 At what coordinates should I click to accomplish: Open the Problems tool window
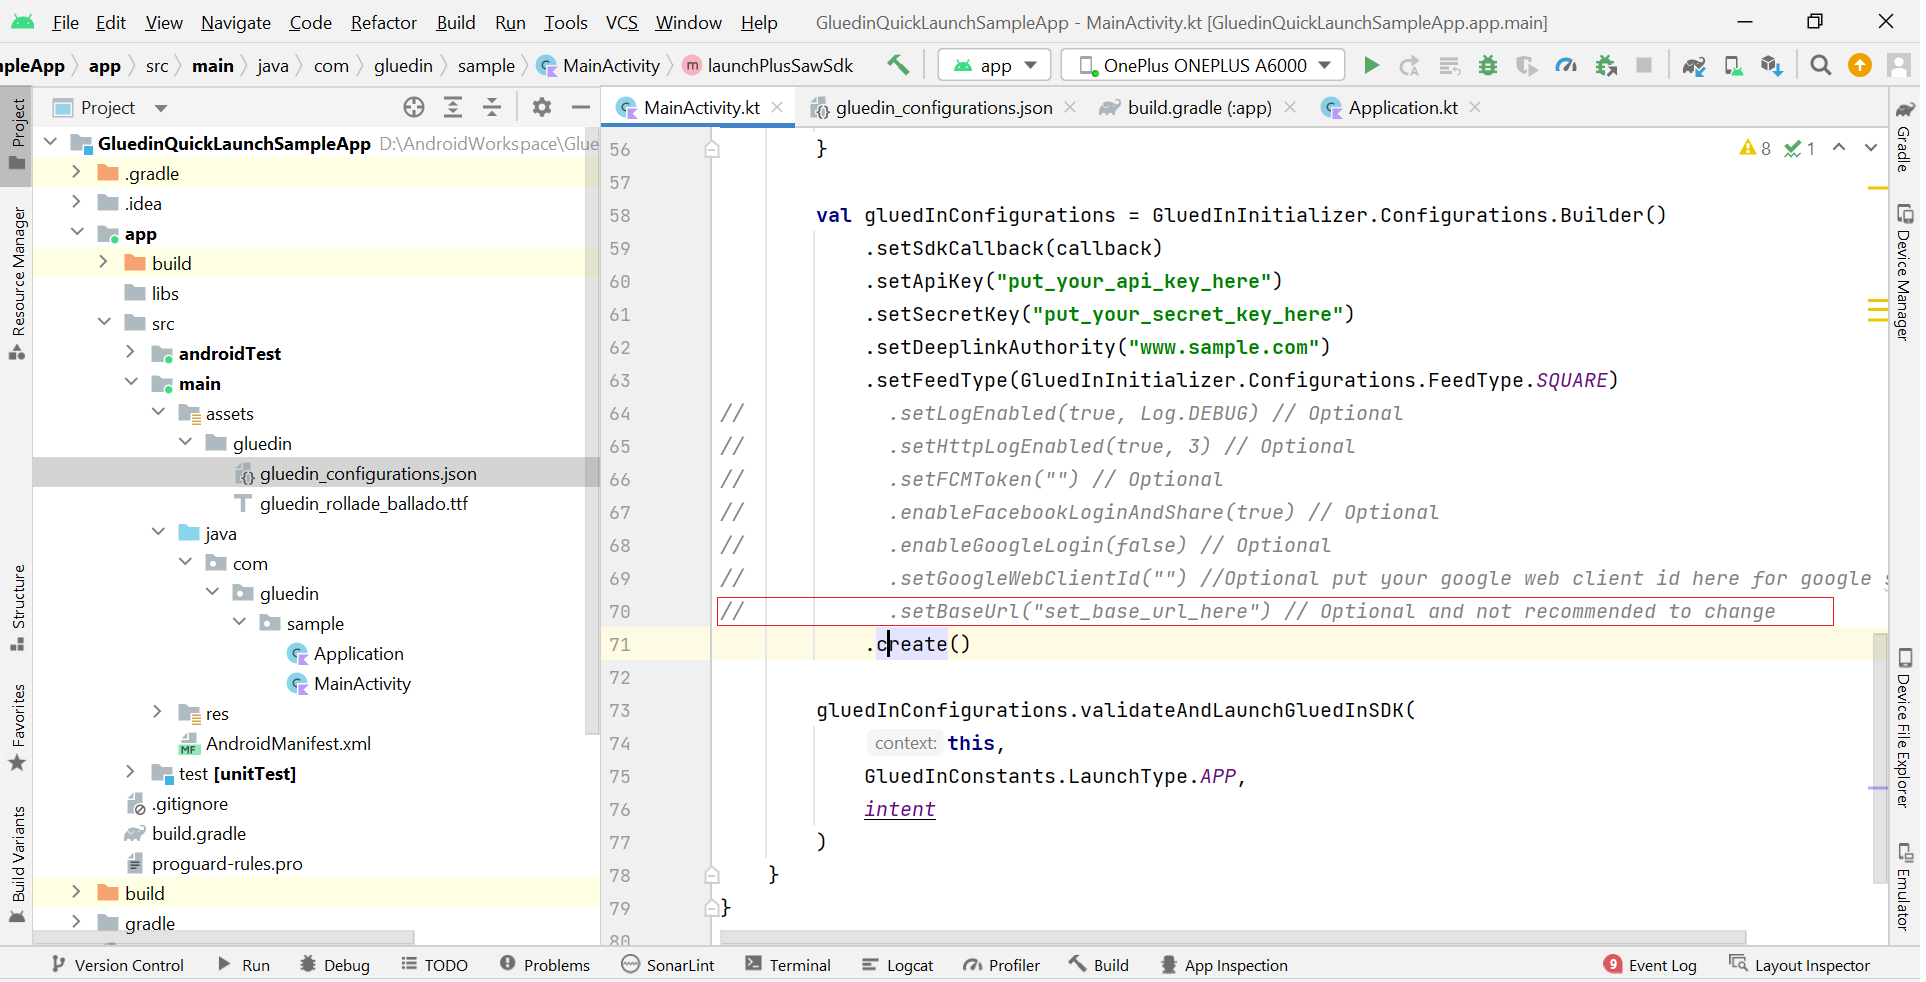point(545,965)
